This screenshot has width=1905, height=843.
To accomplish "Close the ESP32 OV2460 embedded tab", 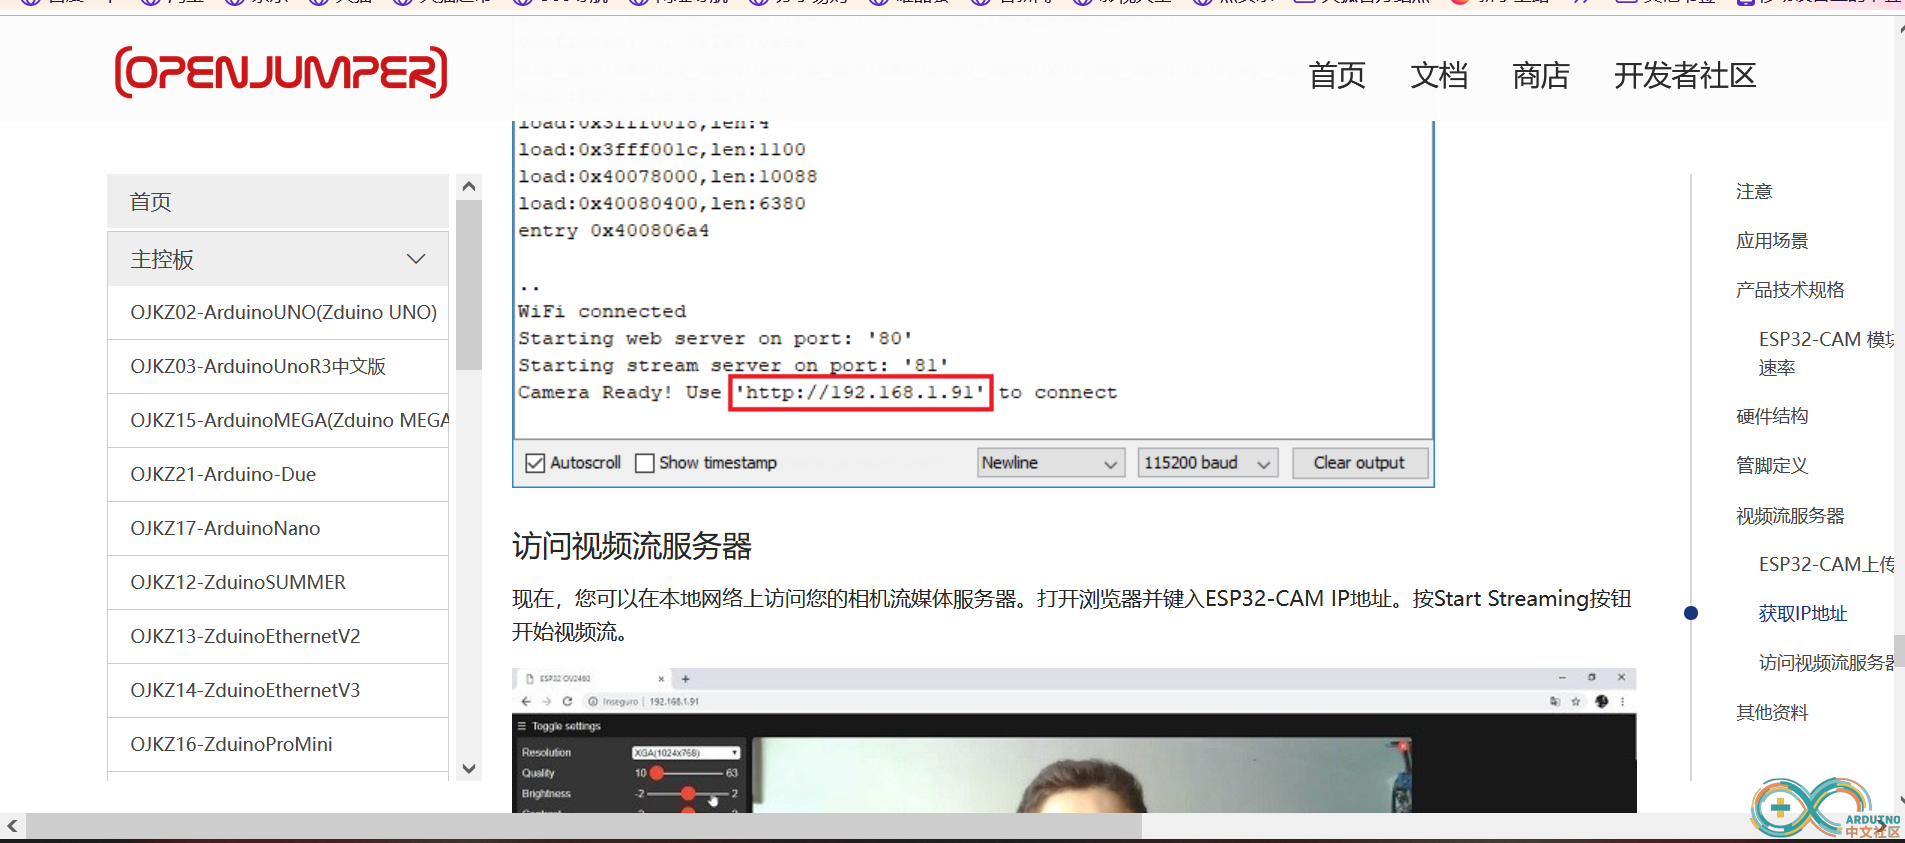I will coord(661,678).
